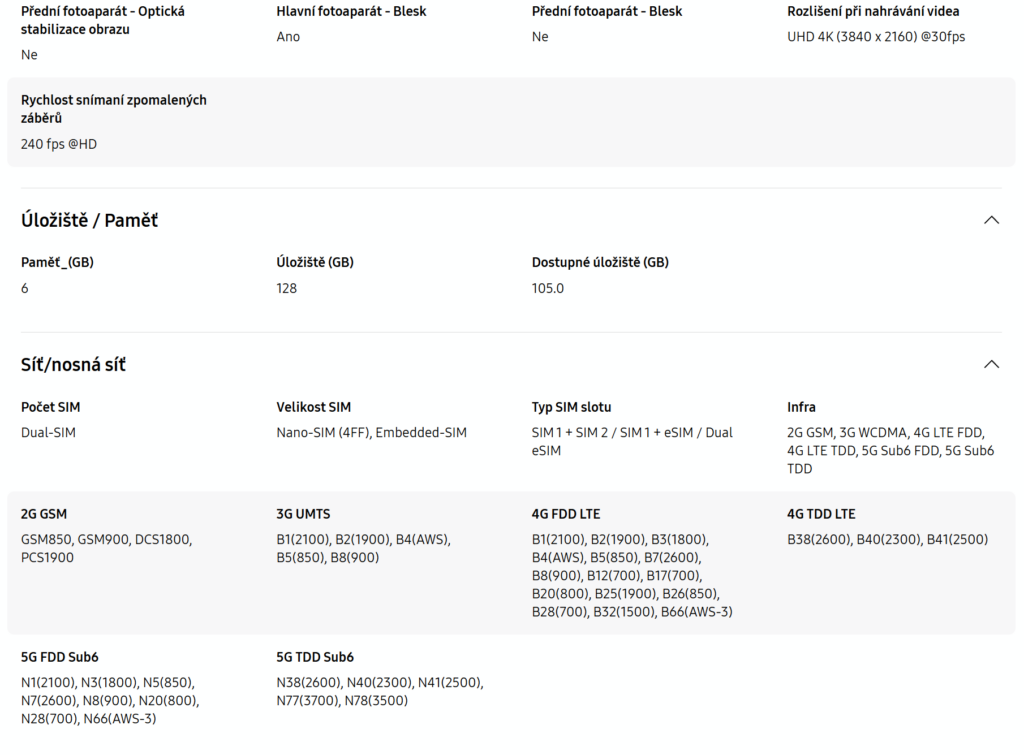This screenshot has width=1024, height=755.
Task: Click the 2G GSM spec heading
Action: [x=44, y=514]
